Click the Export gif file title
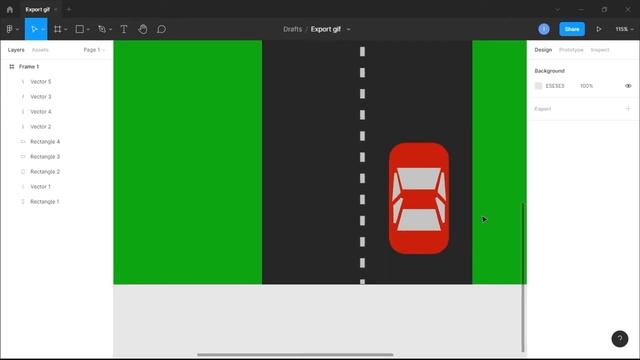 (x=326, y=29)
